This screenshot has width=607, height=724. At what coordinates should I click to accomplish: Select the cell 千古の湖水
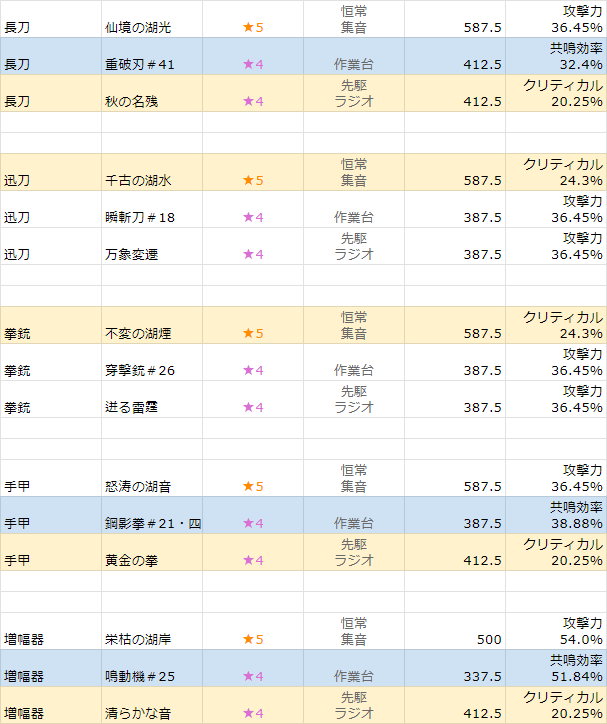pos(152,172)
